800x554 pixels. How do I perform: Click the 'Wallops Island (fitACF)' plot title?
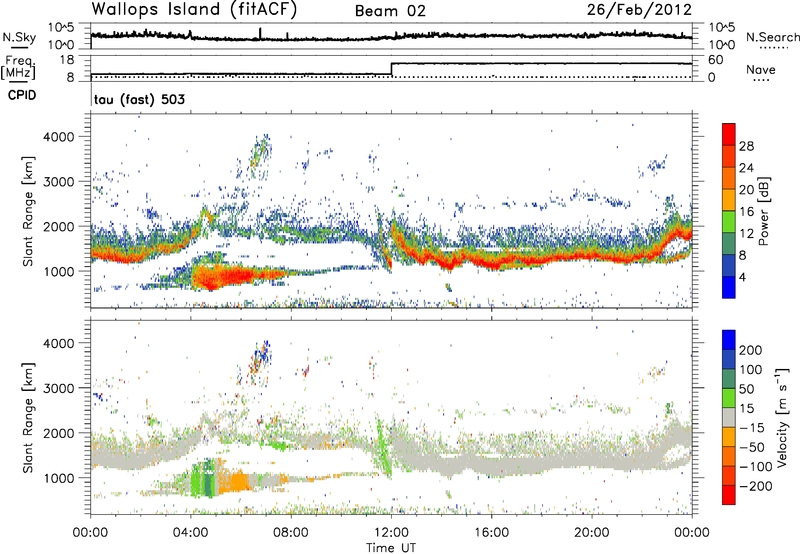point(194,10)
